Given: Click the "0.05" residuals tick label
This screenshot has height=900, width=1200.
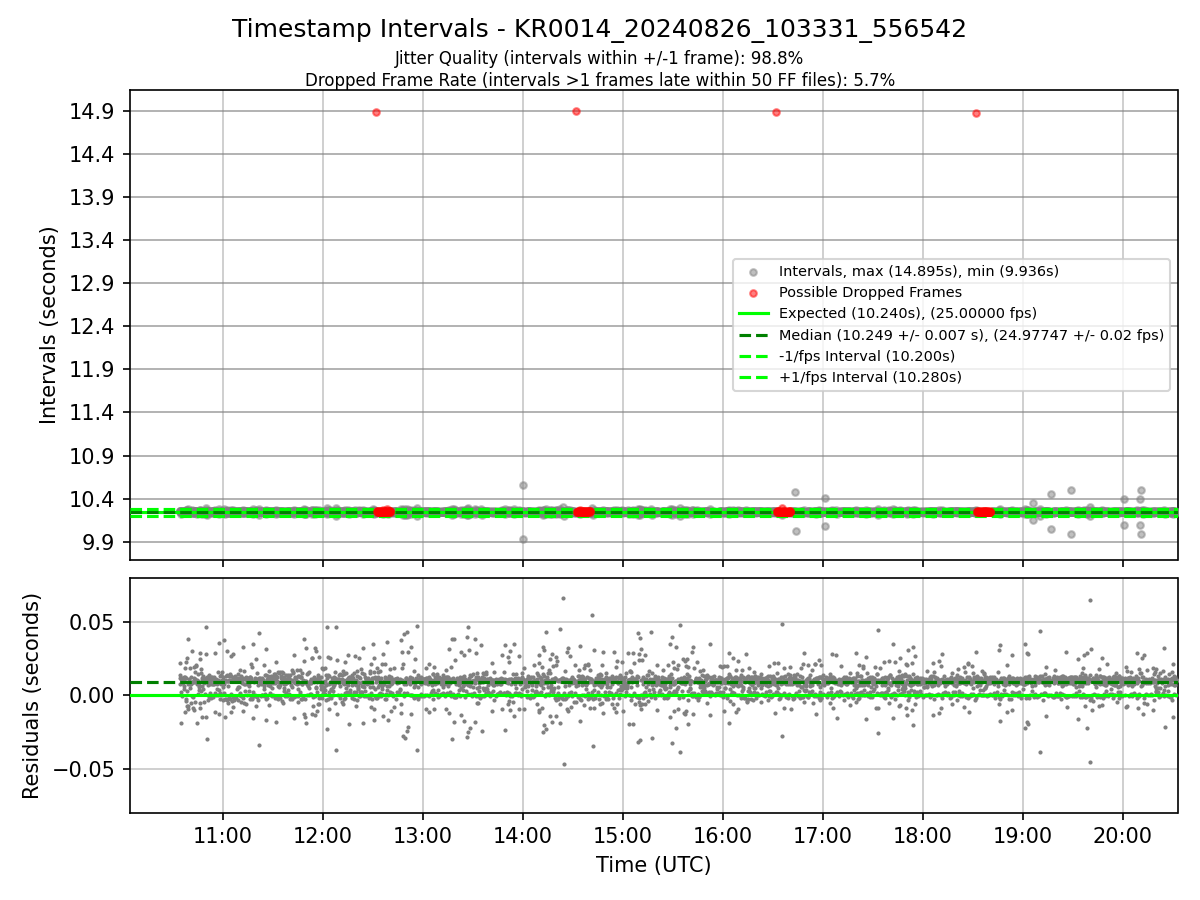Looking at the screenshot, I should (x=92, y=622).
